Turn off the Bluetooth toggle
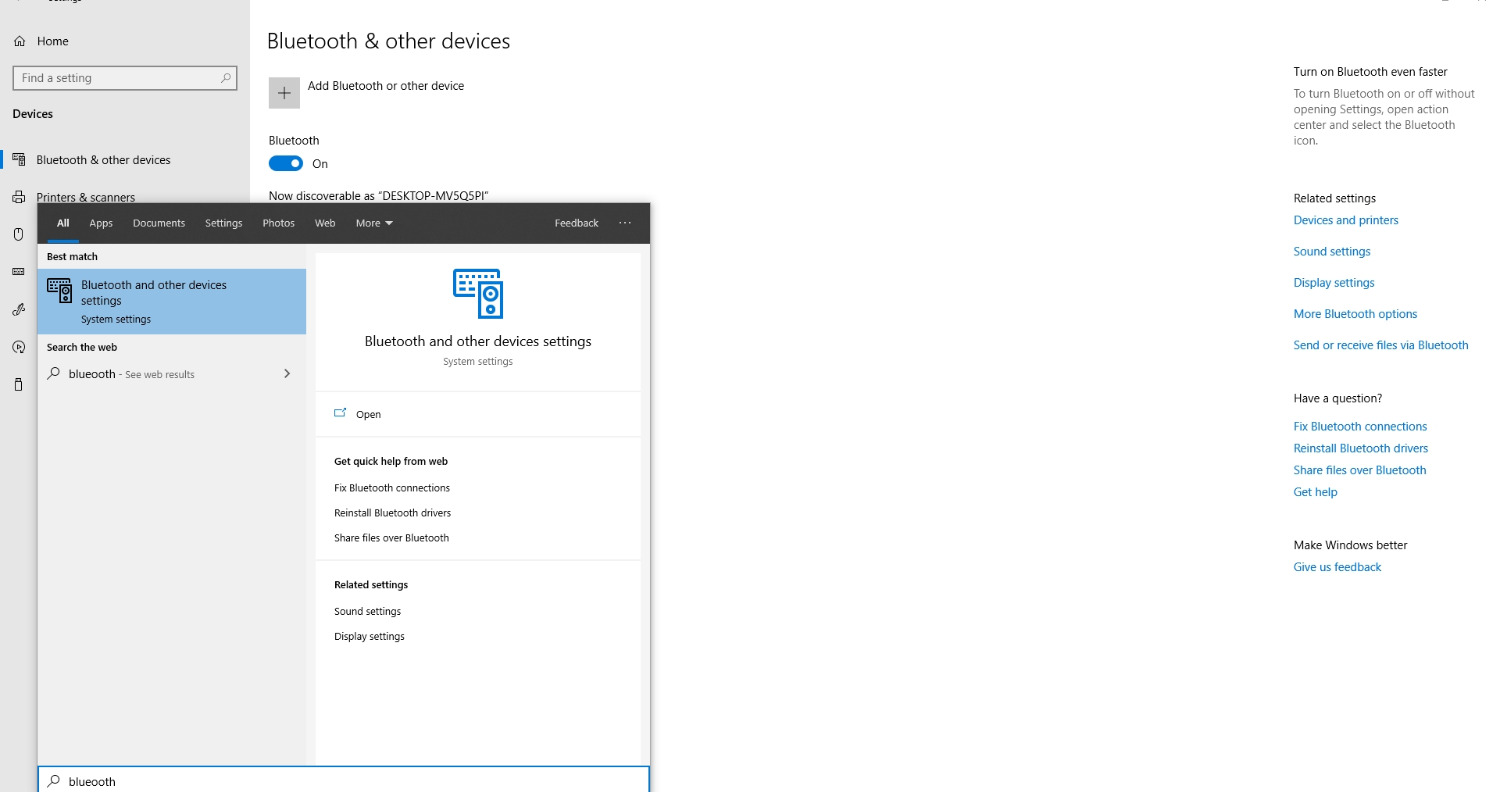 pos(285,163)
